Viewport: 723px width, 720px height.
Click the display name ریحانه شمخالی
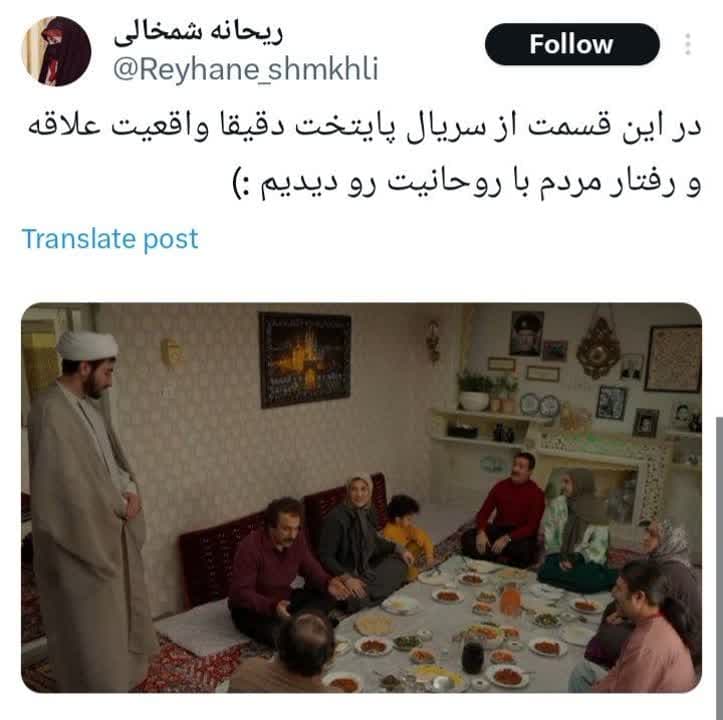point(198,33)
